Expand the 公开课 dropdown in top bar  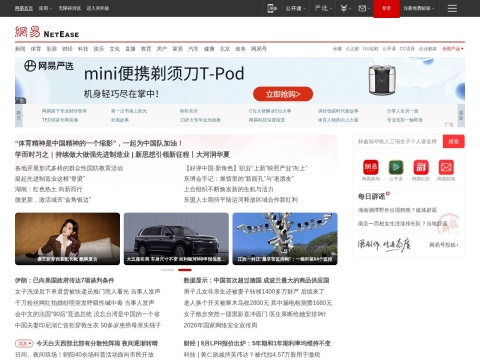tap(295, 8)
